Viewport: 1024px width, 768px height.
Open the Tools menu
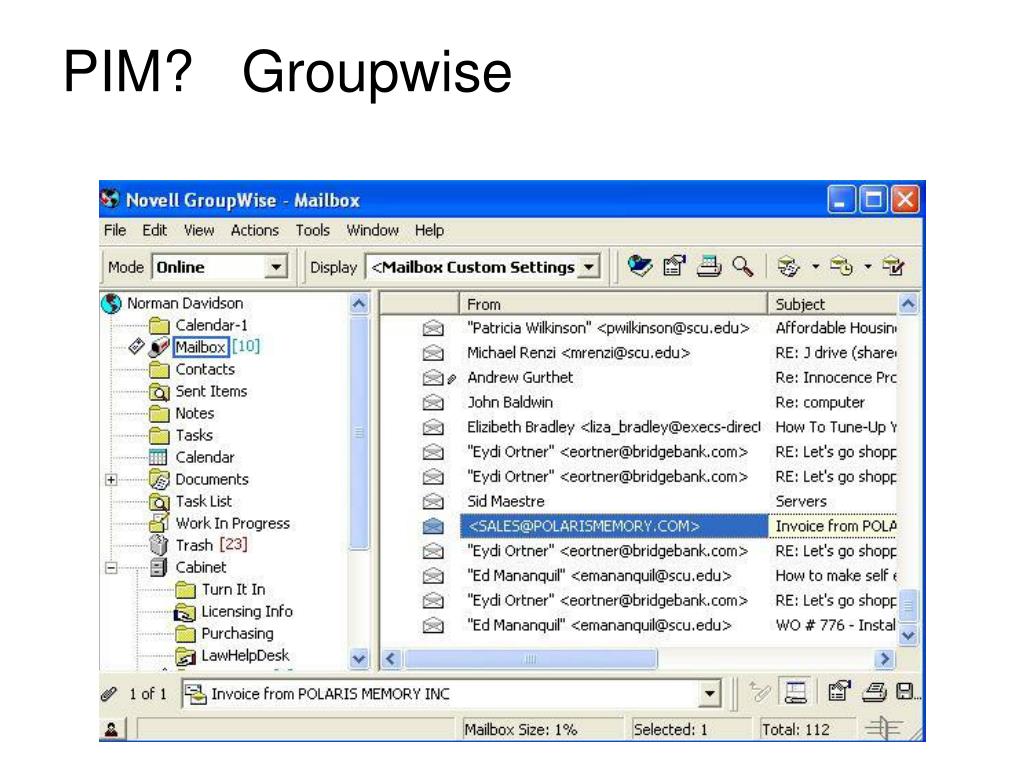(x=312, y=231)
